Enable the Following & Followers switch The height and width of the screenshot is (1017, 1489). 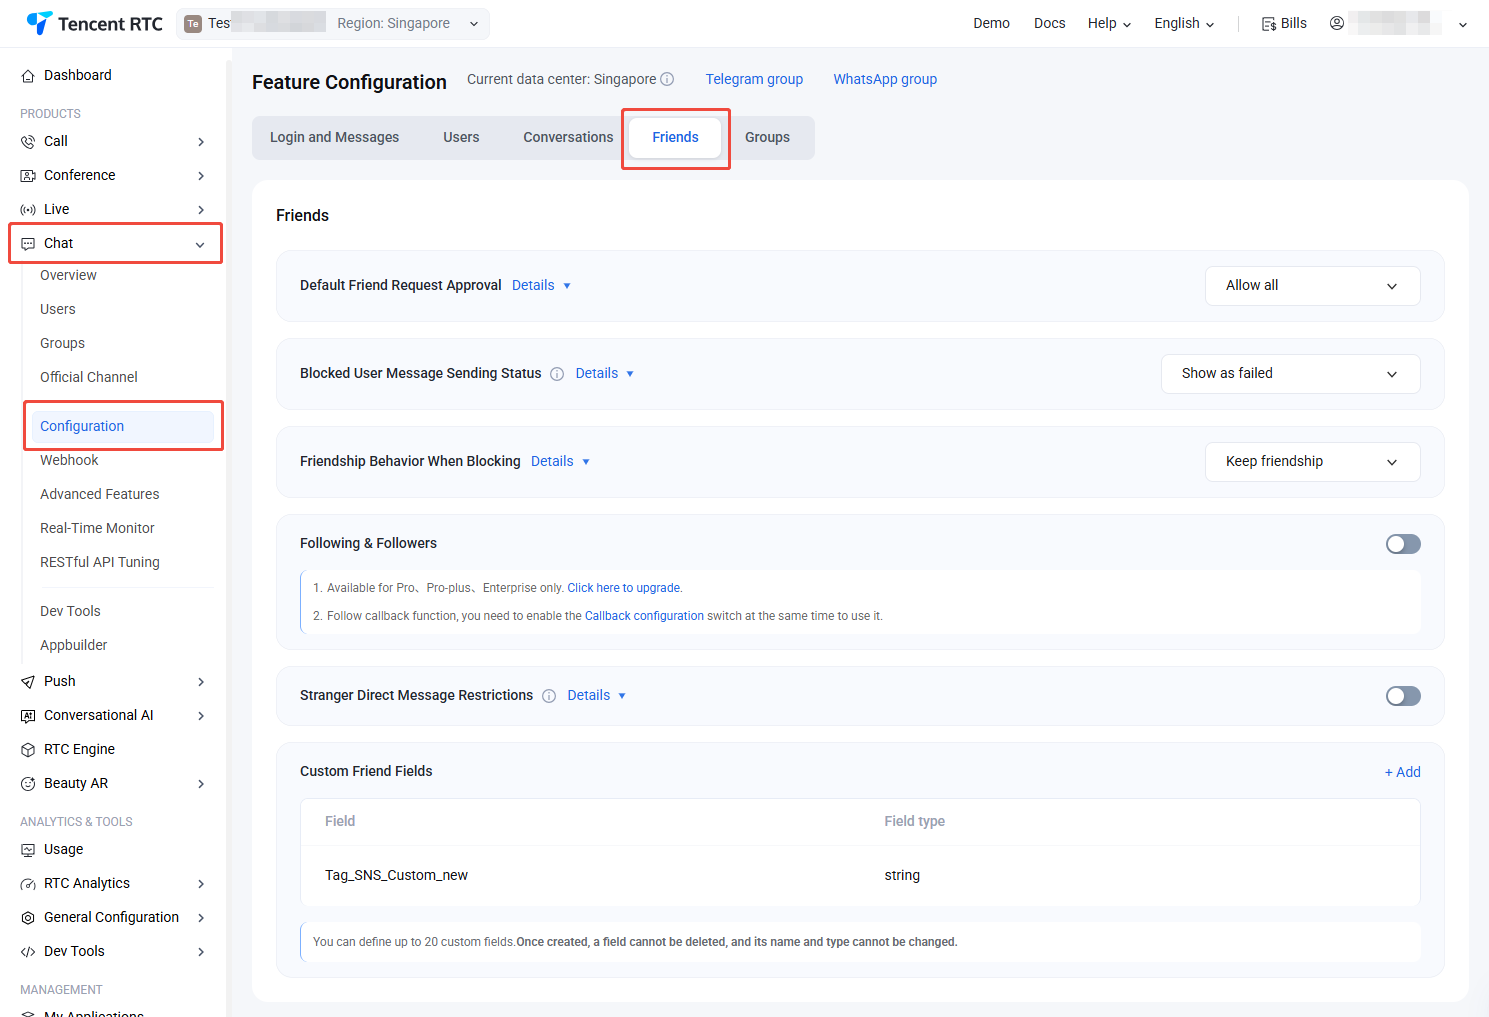[1403, 544]
